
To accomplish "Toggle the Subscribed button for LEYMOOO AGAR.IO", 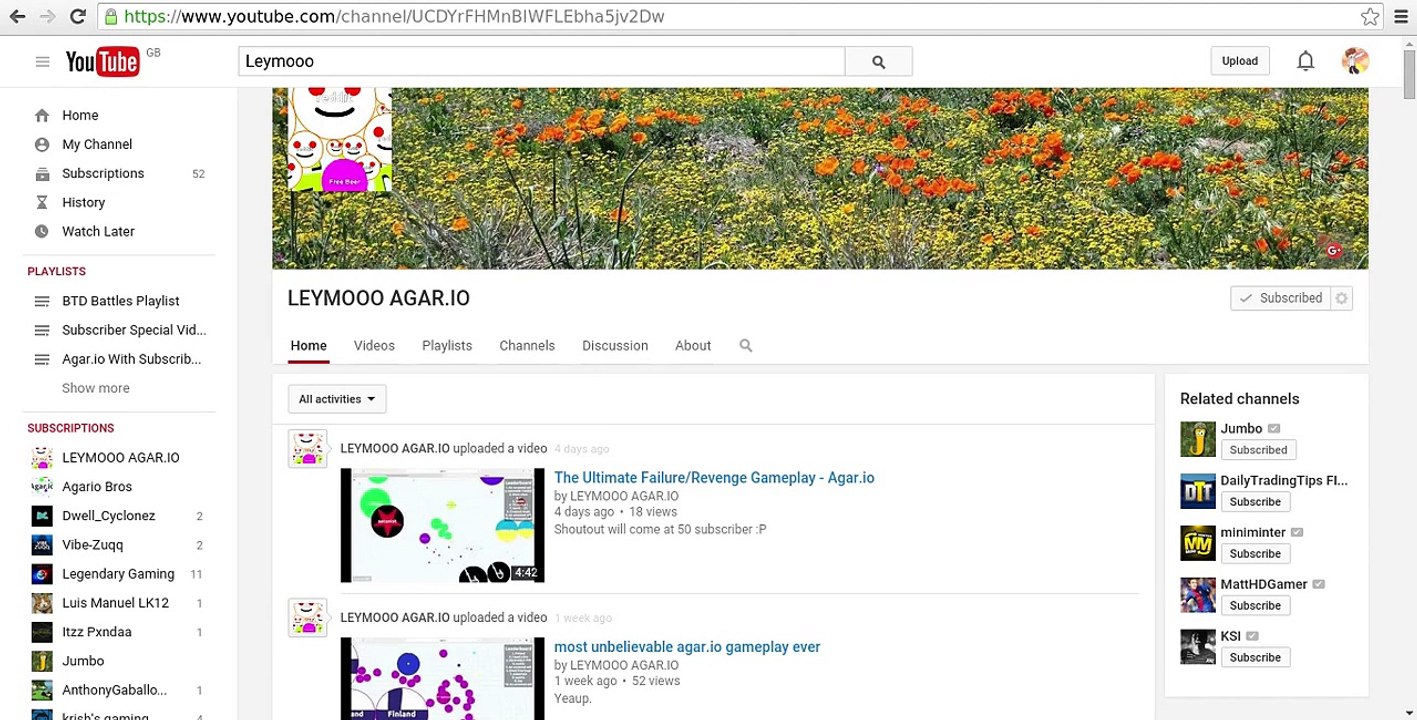I will (x=1281, y=298).
